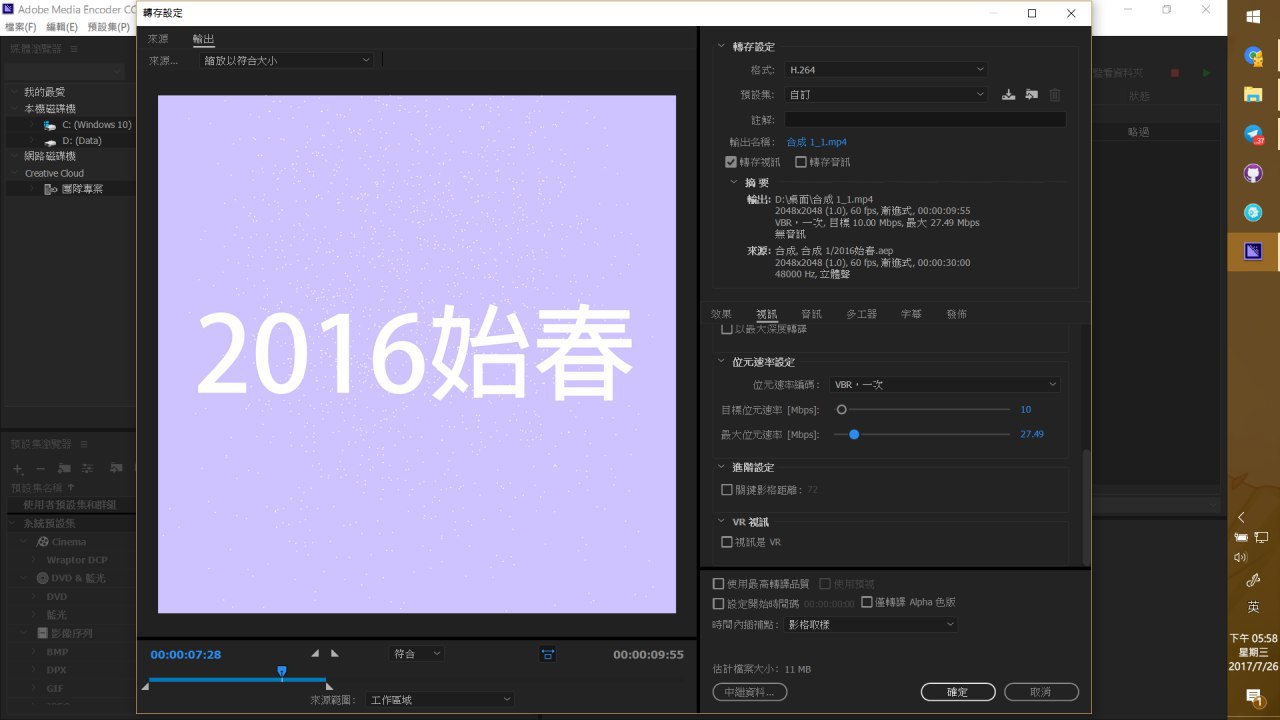
Task: Click the blue timeline playhead marker
Action: (x=282, y=672)
